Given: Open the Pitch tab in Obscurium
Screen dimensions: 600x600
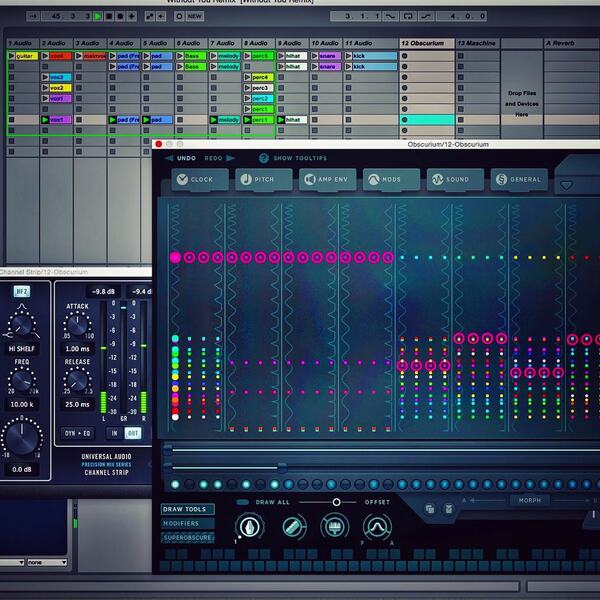Looking at the screenshot, I should pyautogui.click(x=264, y=179).
